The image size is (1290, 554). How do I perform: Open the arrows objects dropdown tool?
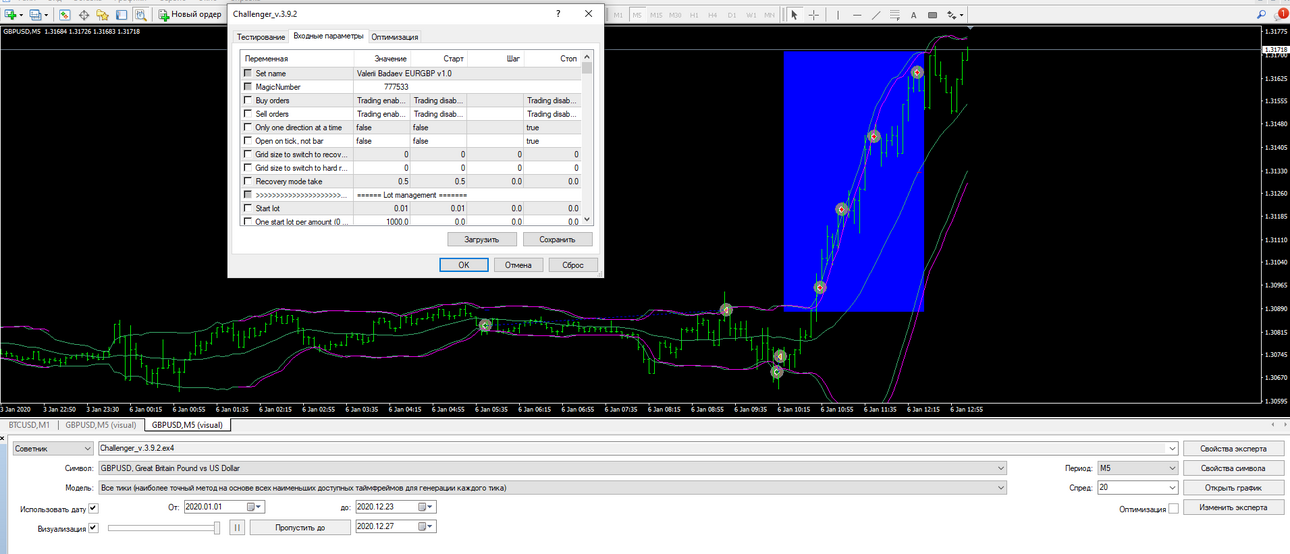click(956, 15)
